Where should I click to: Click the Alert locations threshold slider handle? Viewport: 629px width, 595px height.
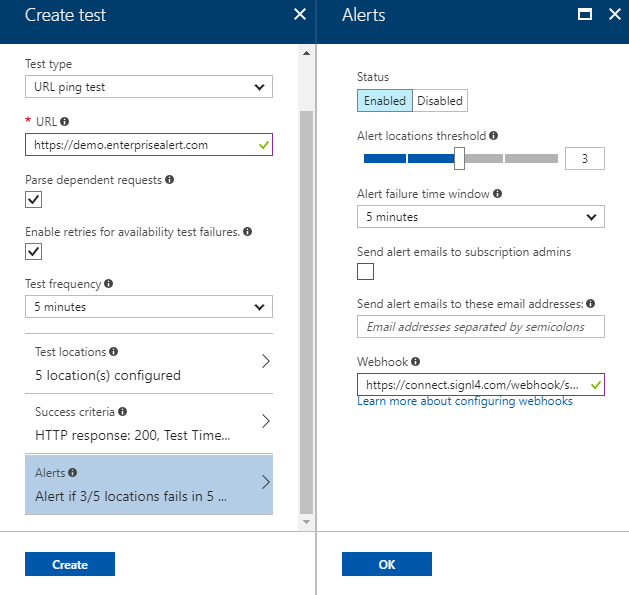click(x=459, y=158)
